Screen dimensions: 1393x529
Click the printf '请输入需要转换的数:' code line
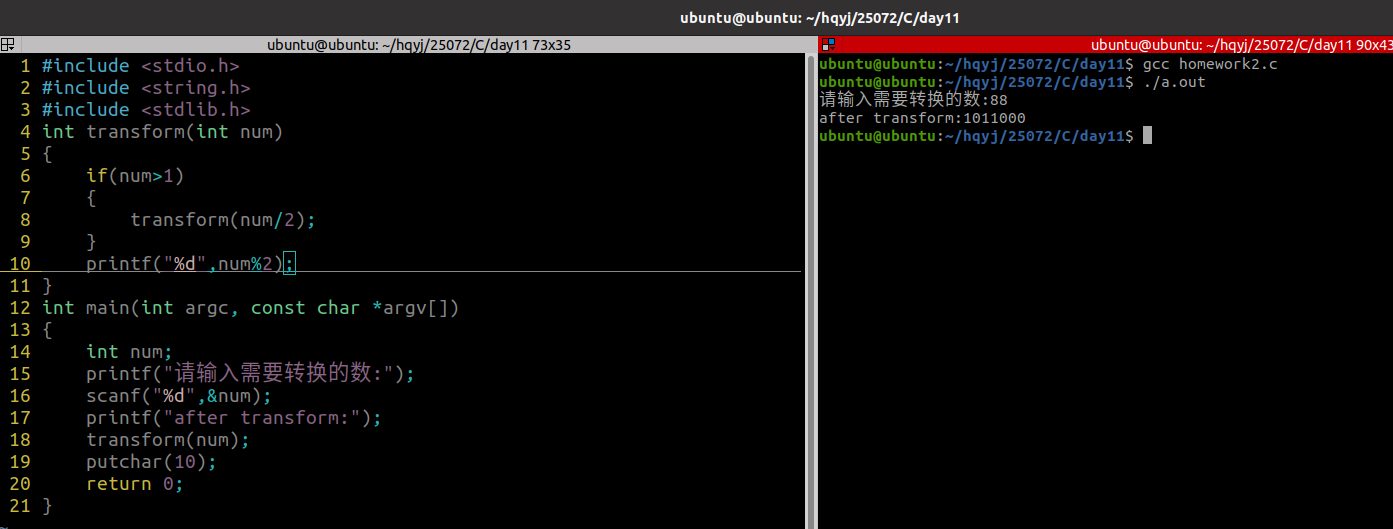click(250, 374)
